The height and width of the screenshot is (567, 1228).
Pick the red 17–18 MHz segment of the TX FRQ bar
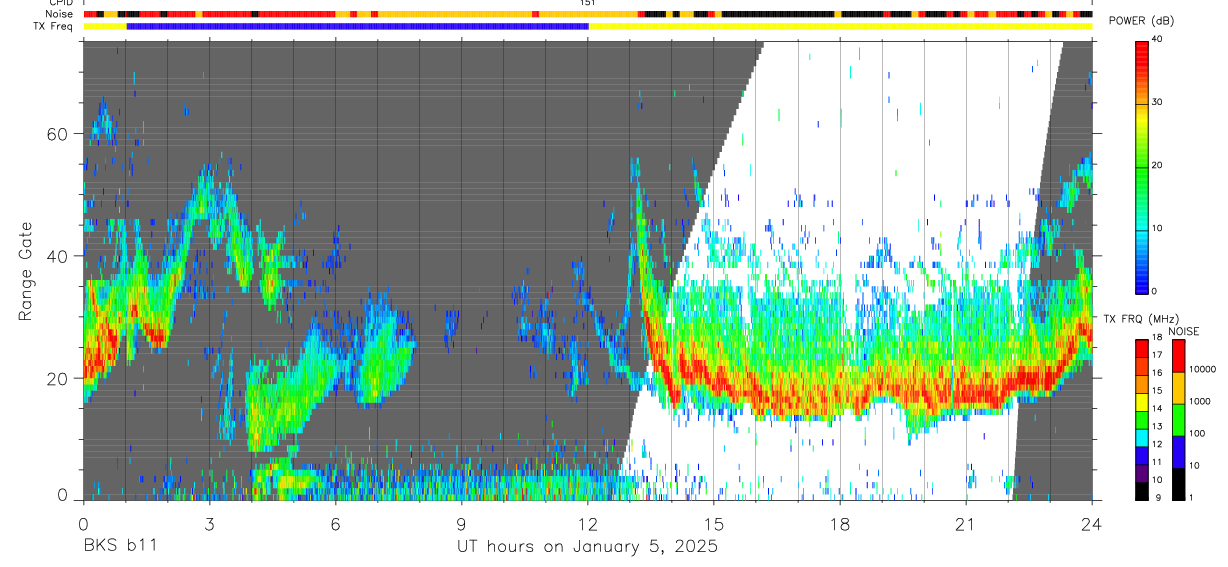[1143, 349]
